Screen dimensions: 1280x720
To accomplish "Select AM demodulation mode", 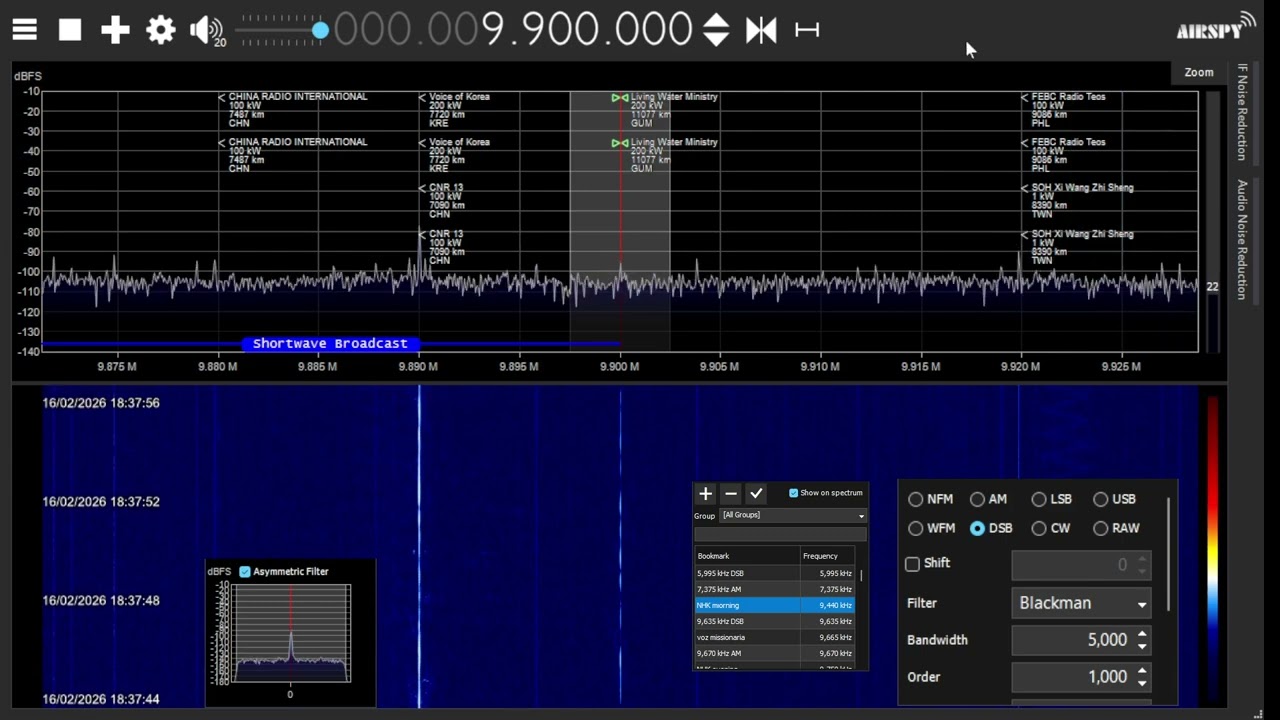I will 977,499.
